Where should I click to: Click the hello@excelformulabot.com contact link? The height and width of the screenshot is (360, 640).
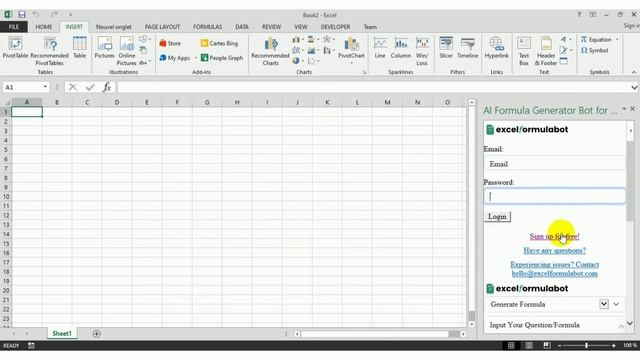click(x=555, y=273)
